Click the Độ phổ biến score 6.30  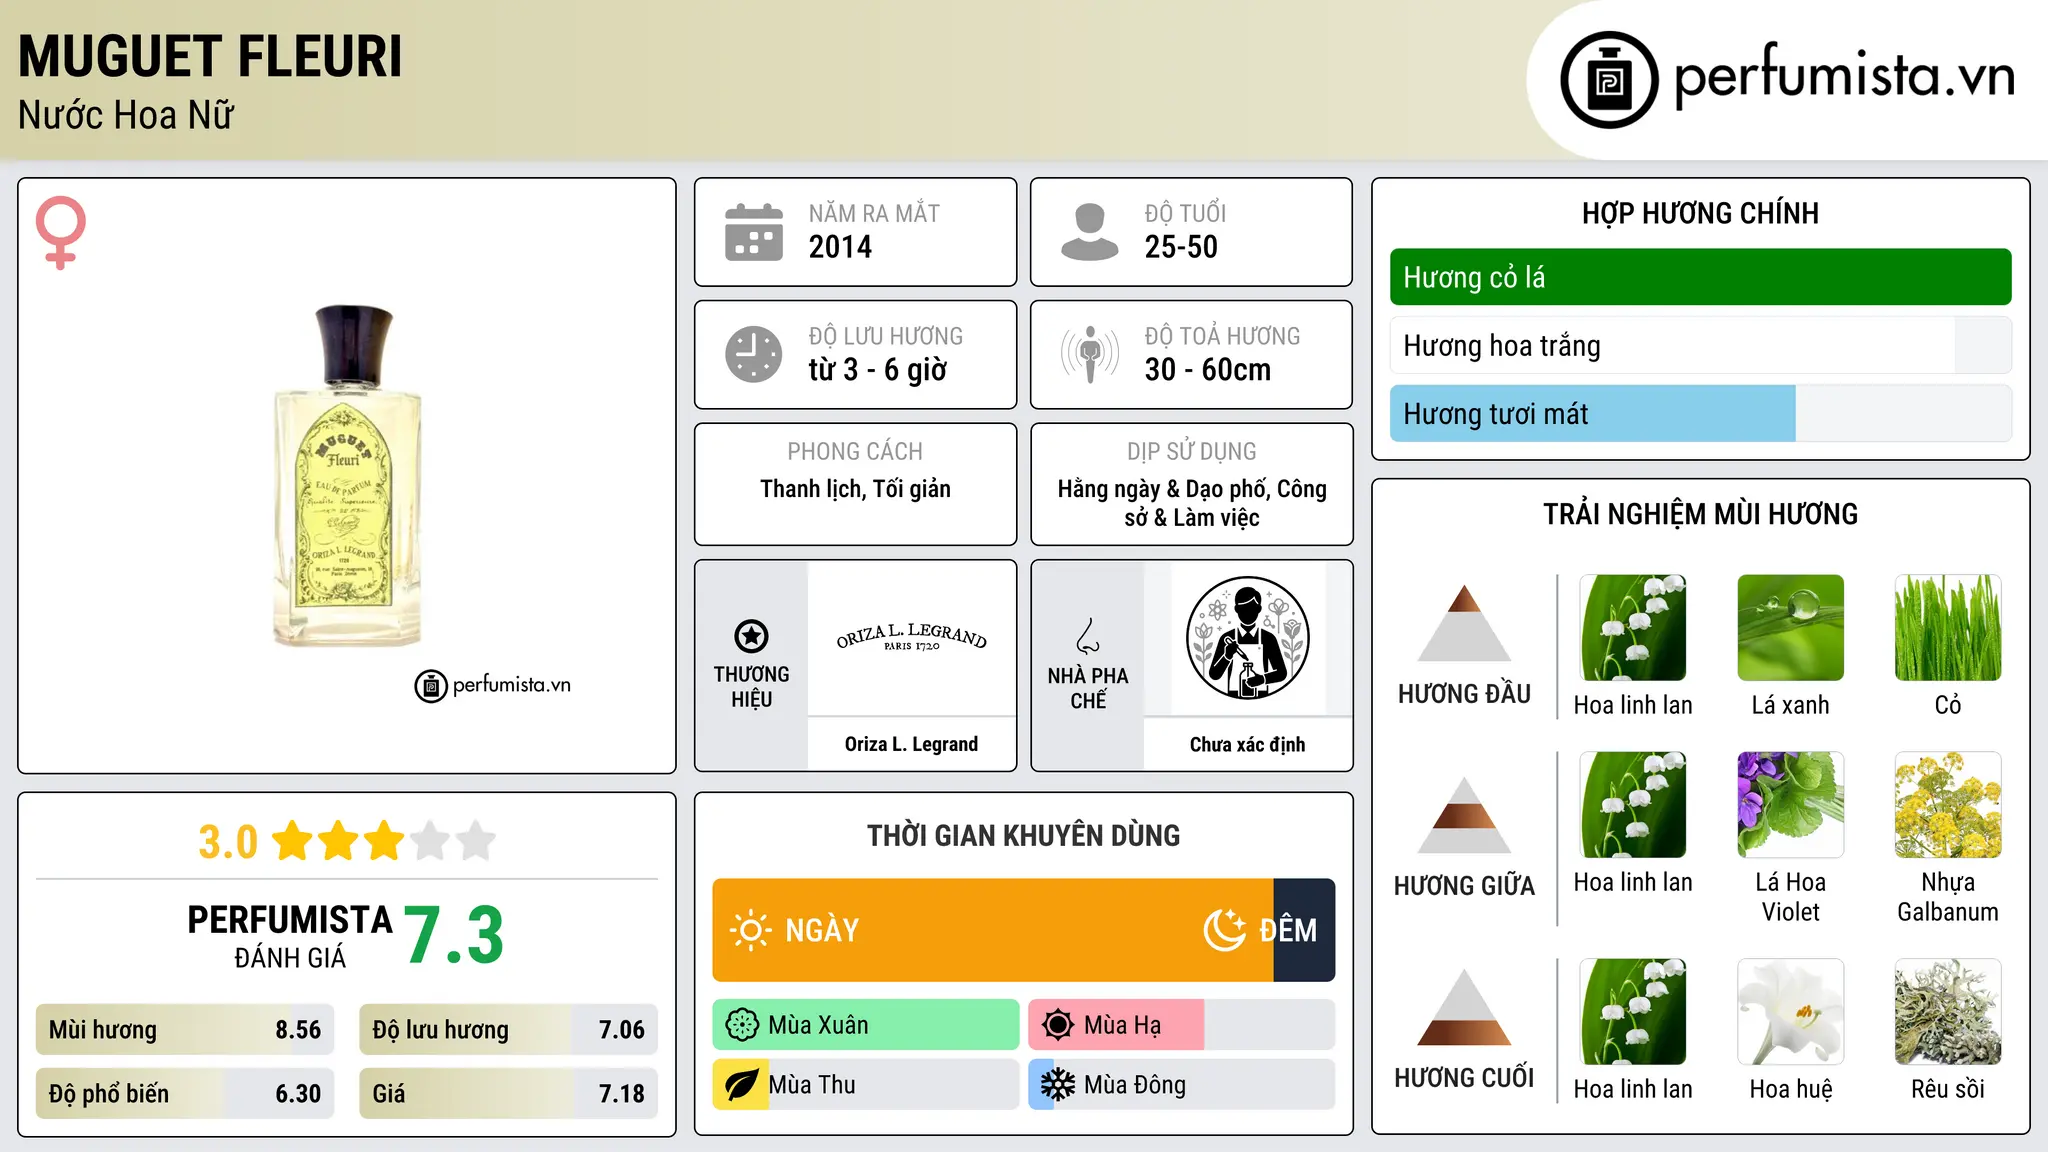298,1094
